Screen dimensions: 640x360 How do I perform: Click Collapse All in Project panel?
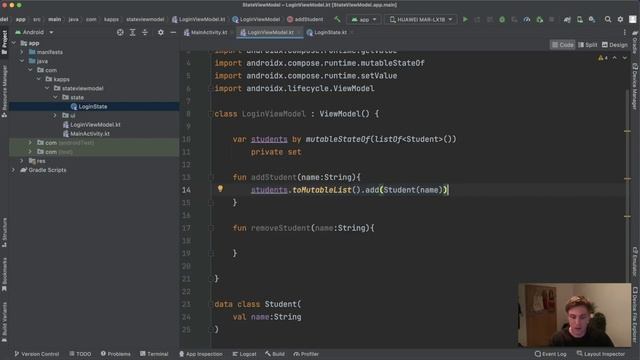145,32
